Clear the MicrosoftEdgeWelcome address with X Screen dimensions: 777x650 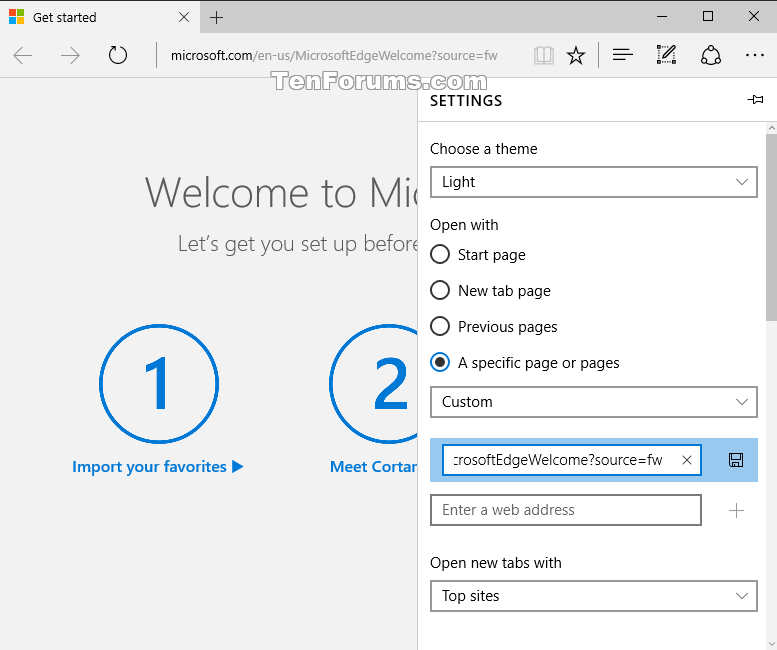(687, 460)
